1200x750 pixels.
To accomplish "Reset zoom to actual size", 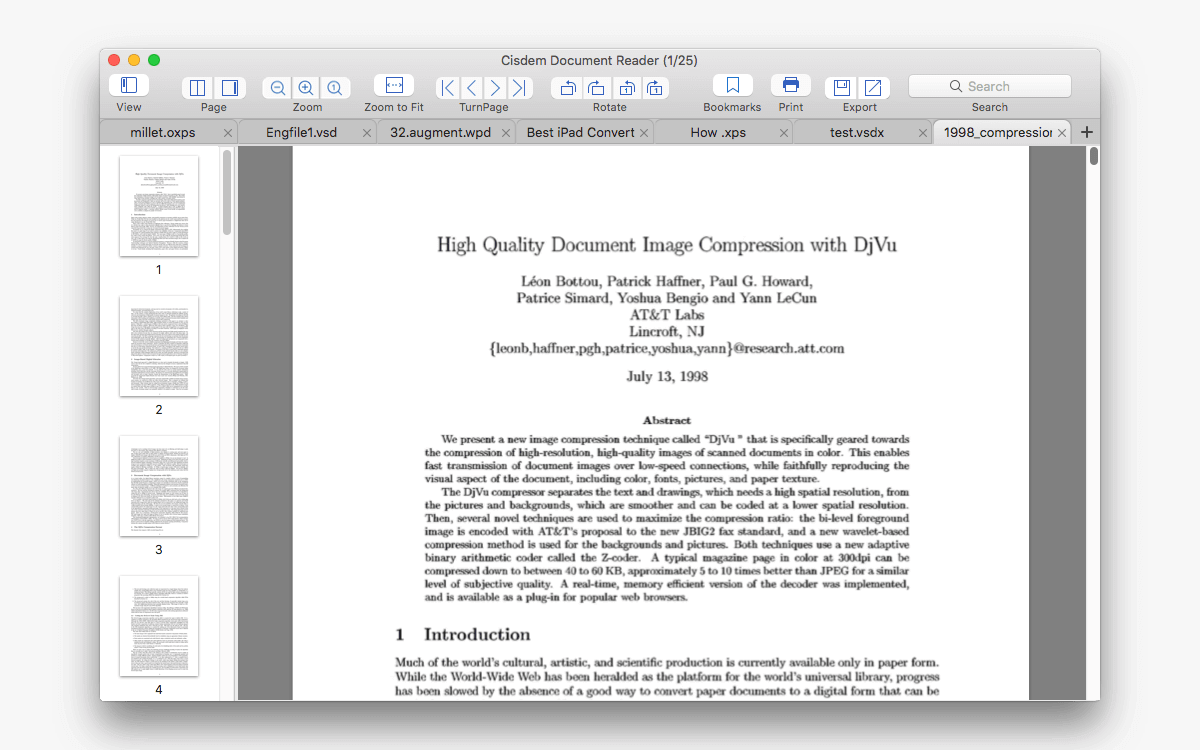I will (x=335, y=88).
